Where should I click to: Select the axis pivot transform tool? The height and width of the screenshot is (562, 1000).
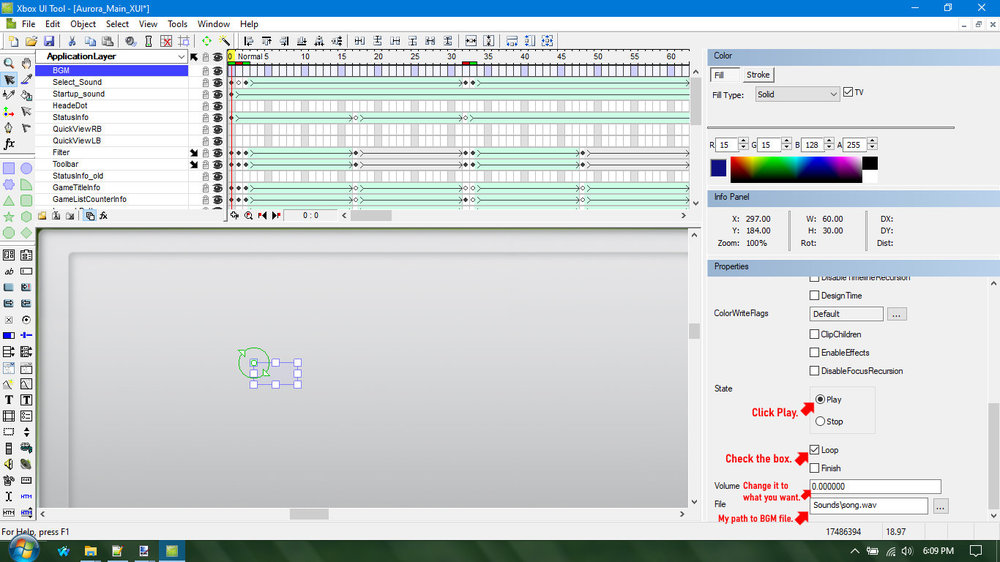(9, 112)
